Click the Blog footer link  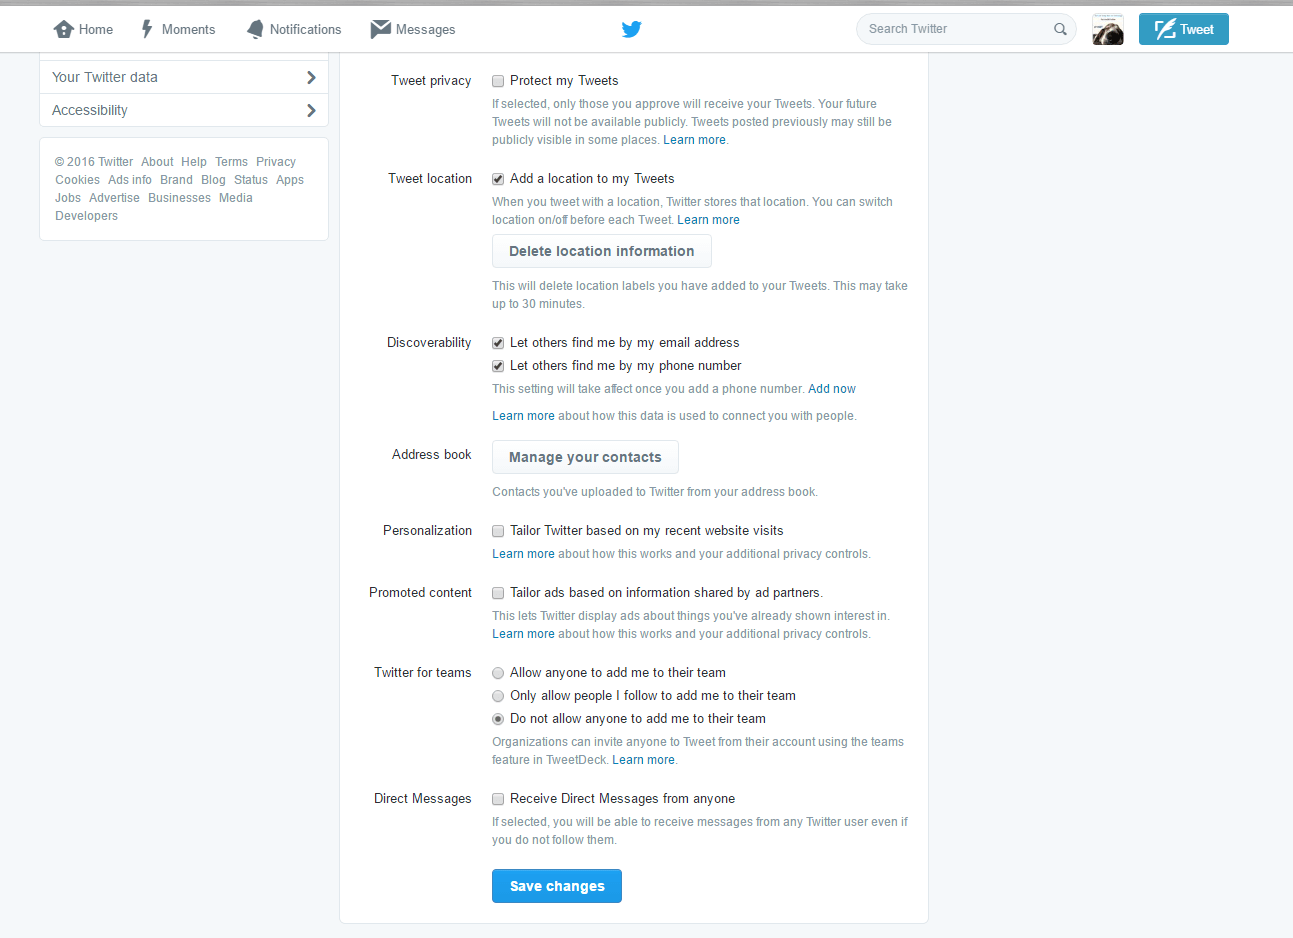pos(213,180)
